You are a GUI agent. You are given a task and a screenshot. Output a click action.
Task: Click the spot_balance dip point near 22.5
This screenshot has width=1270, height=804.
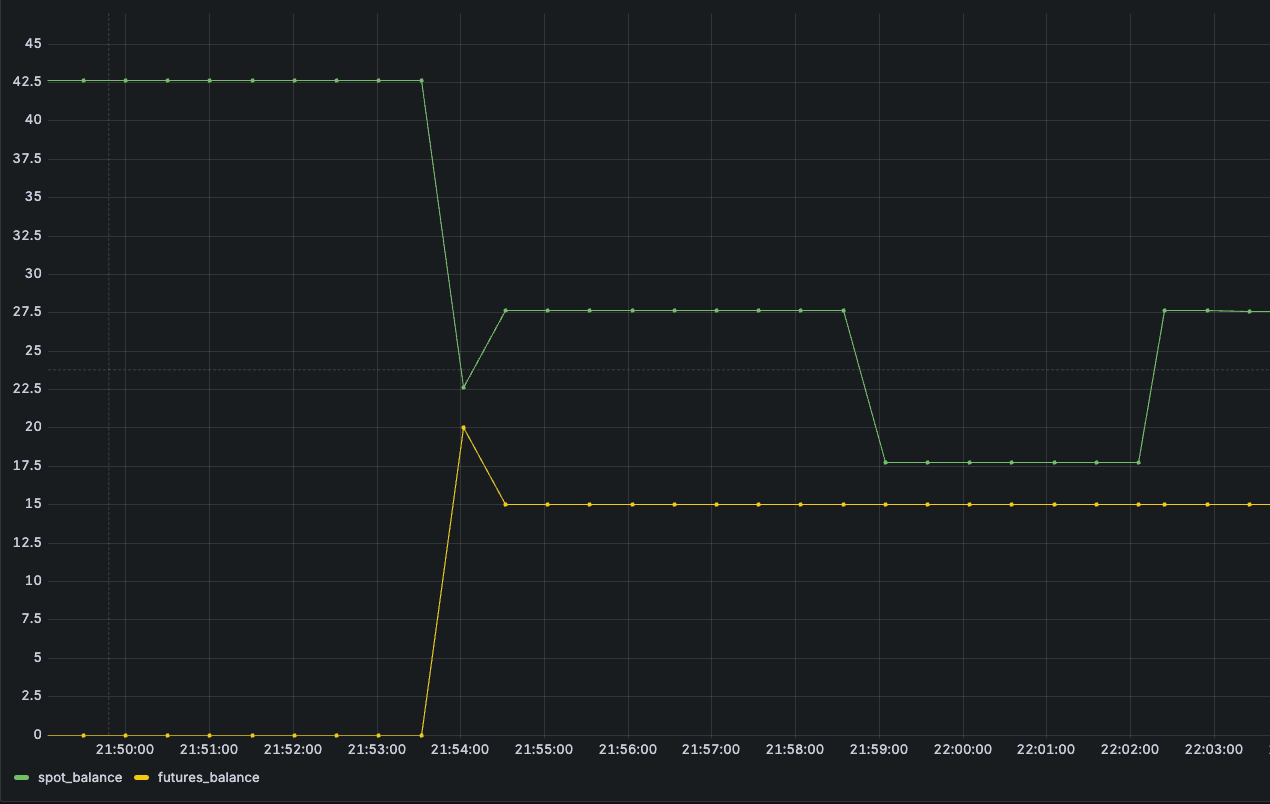tap(463, 387)
